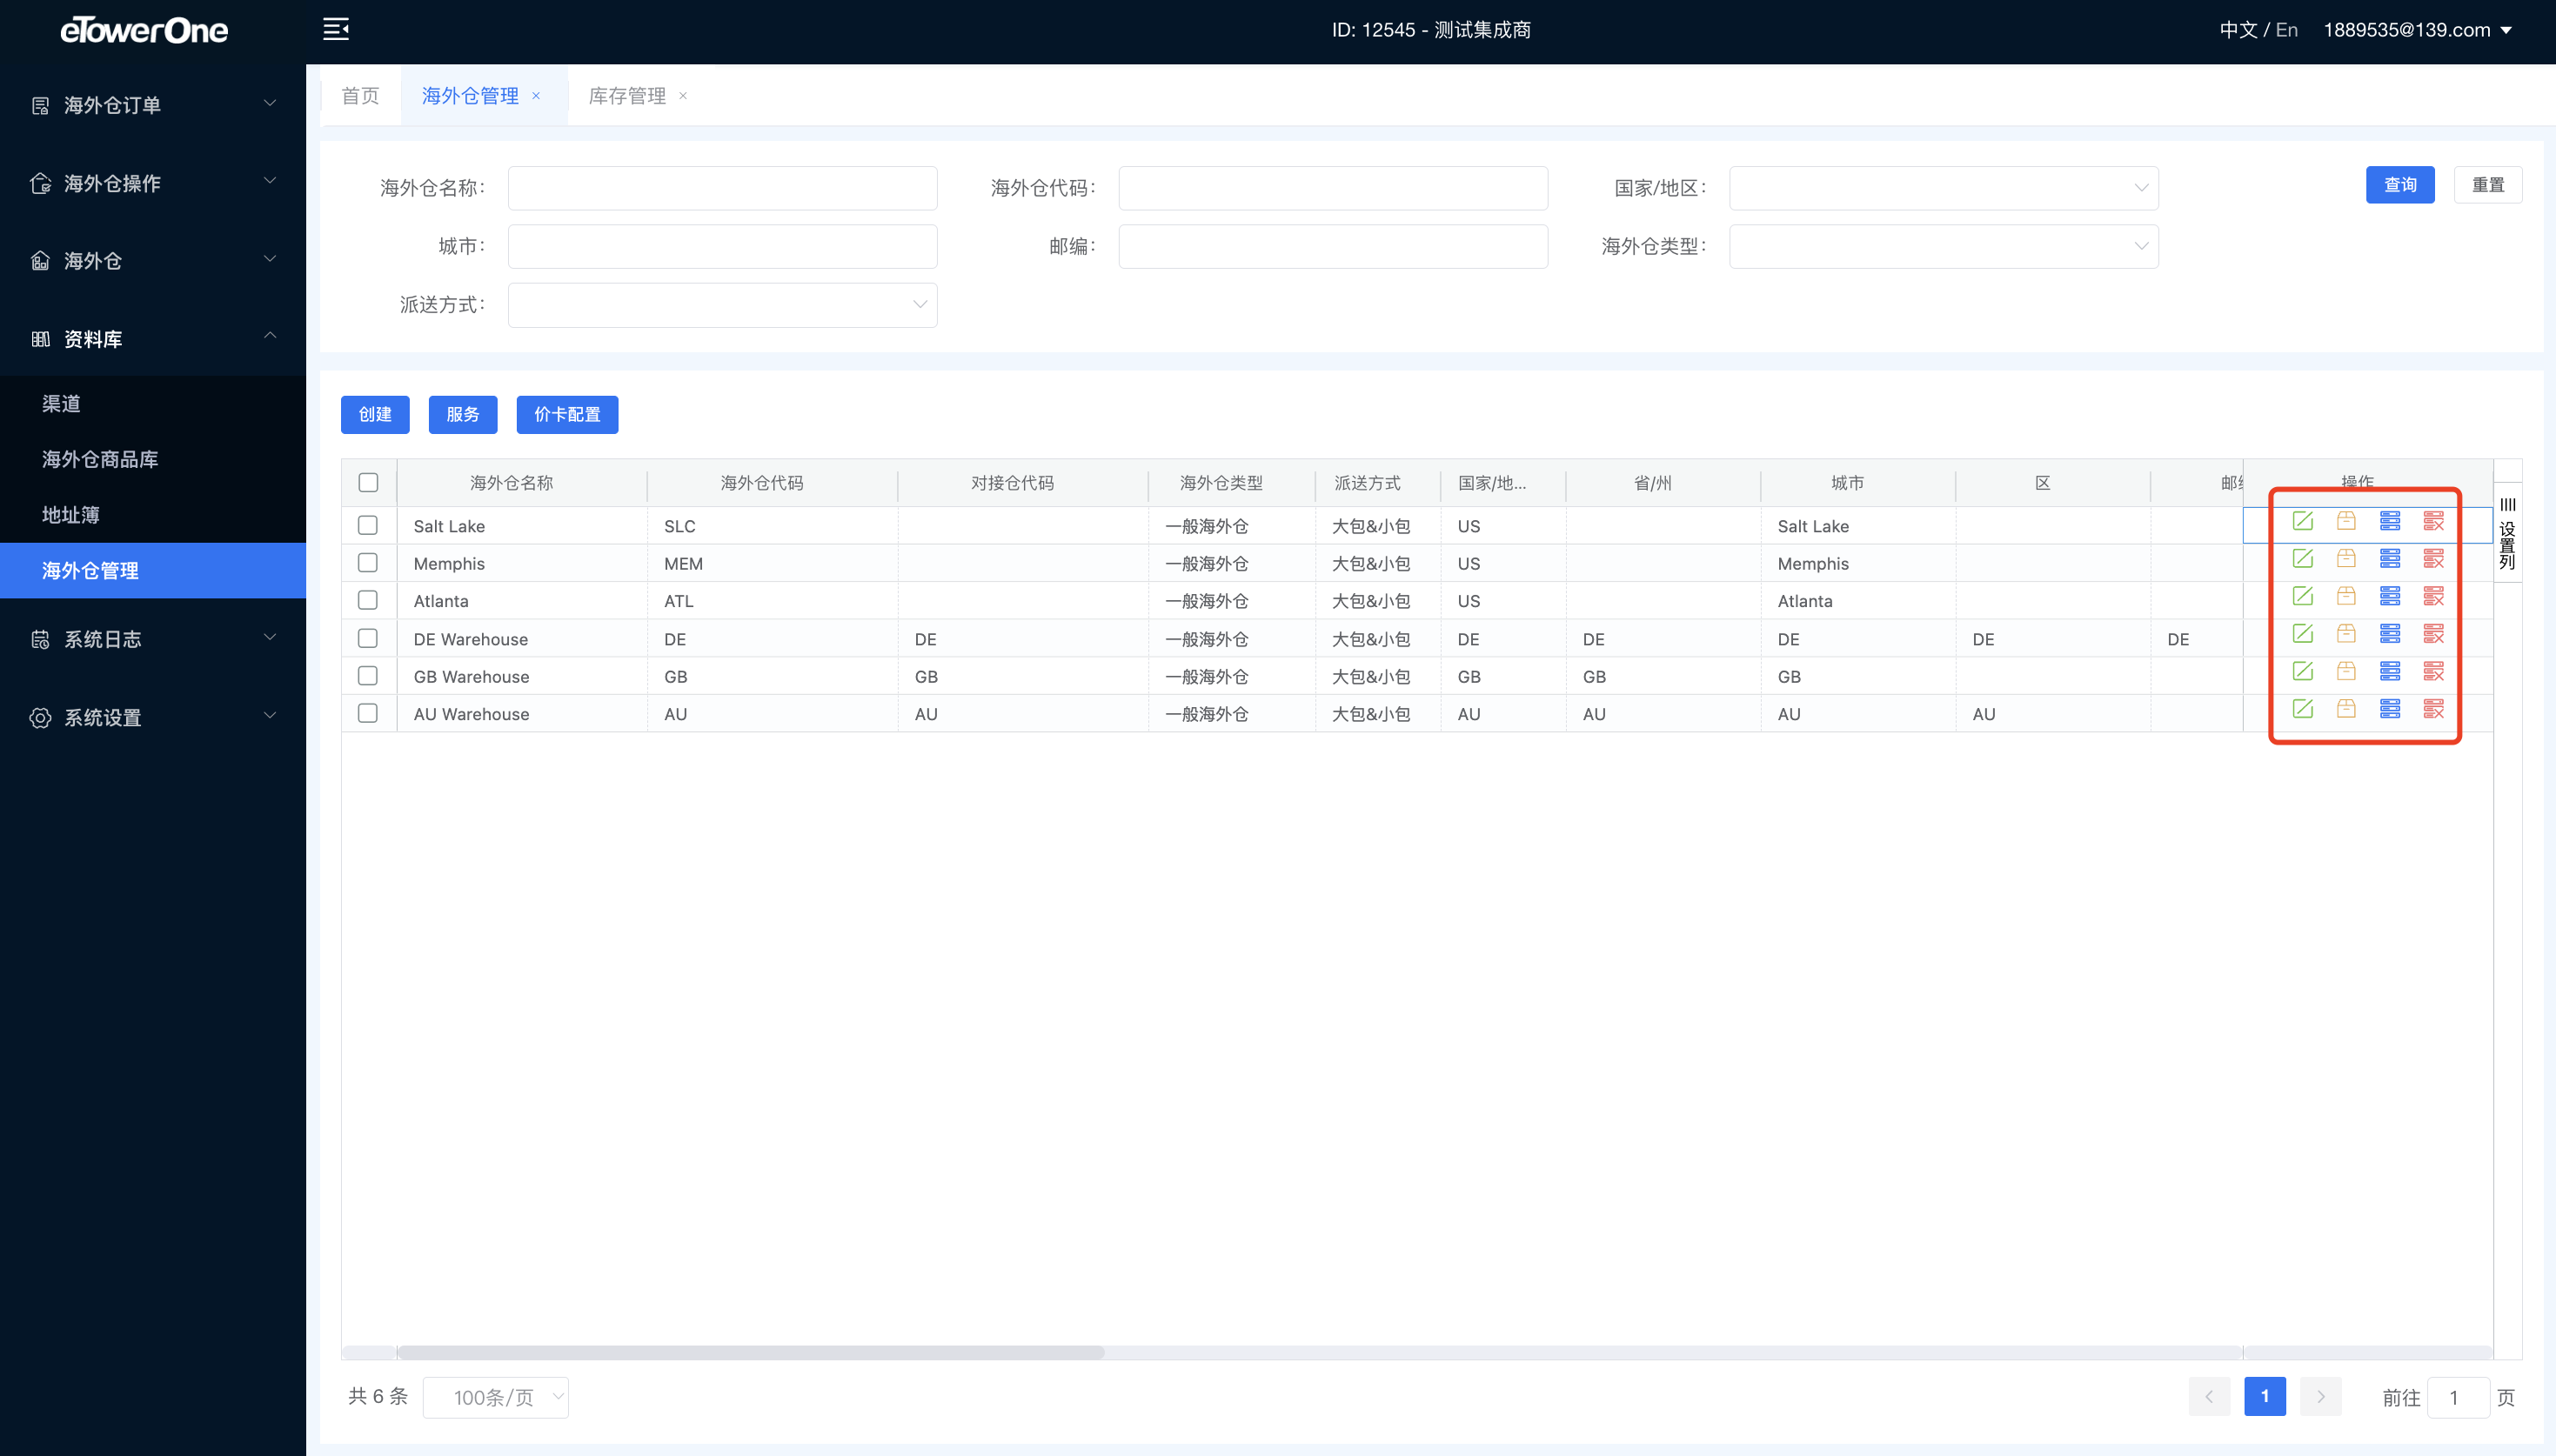The height and width of the screenshot is (1456, 2556).
Task: Close the 库存管理 tab
Action: point(683,96)
